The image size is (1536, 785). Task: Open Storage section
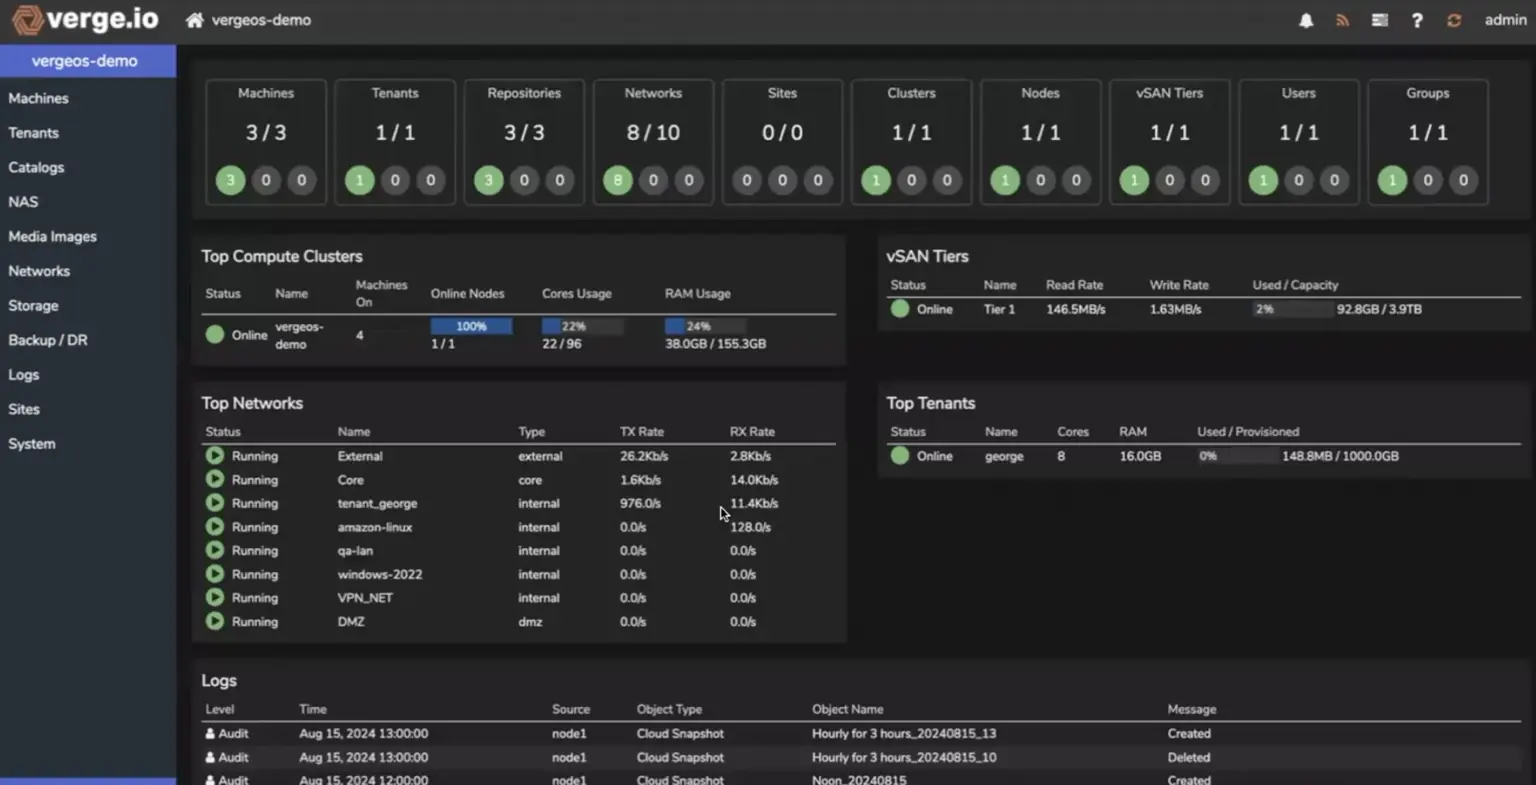(x=33, y=305)
